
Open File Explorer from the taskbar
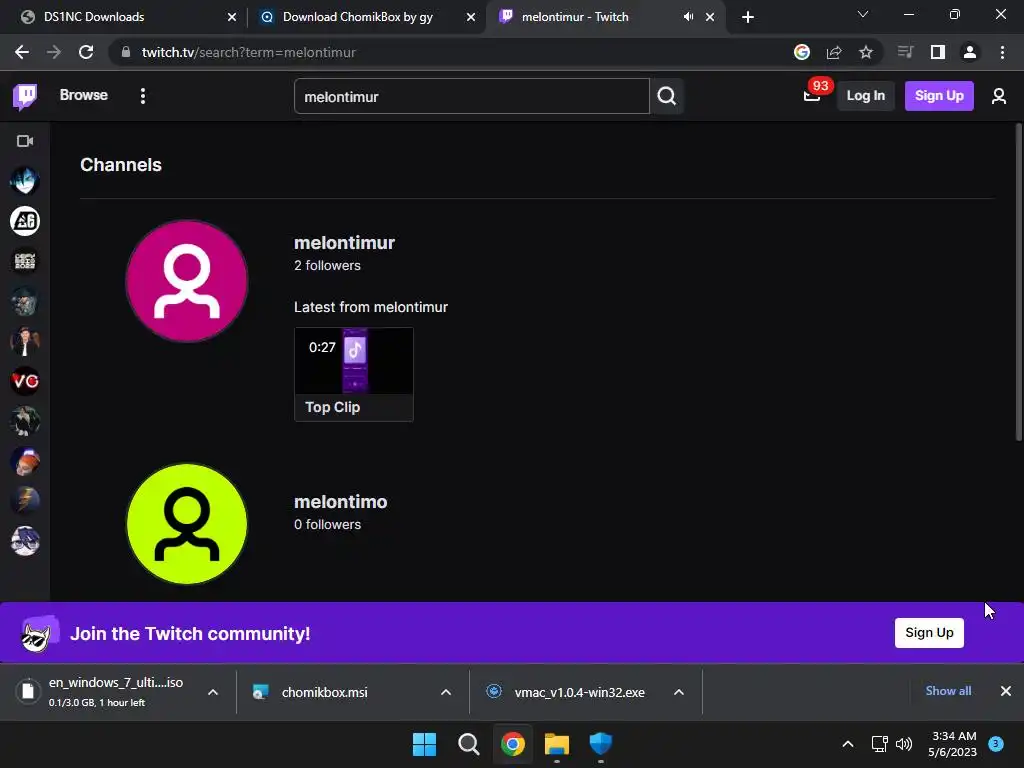[557, 744]
